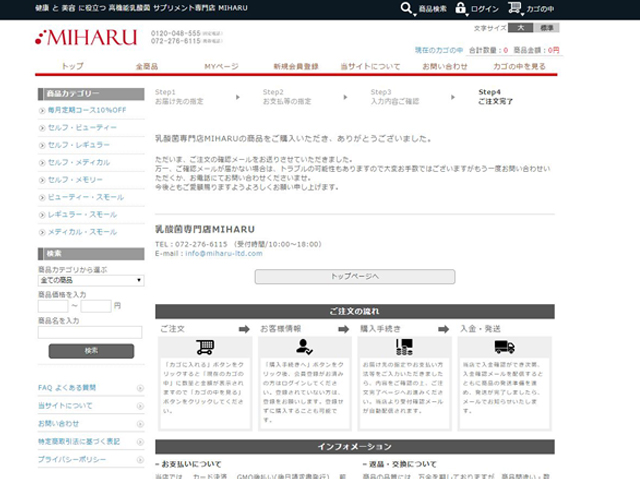Click the 商品検索 header label
The image size is (640, 480).
[x=433, y=9]
